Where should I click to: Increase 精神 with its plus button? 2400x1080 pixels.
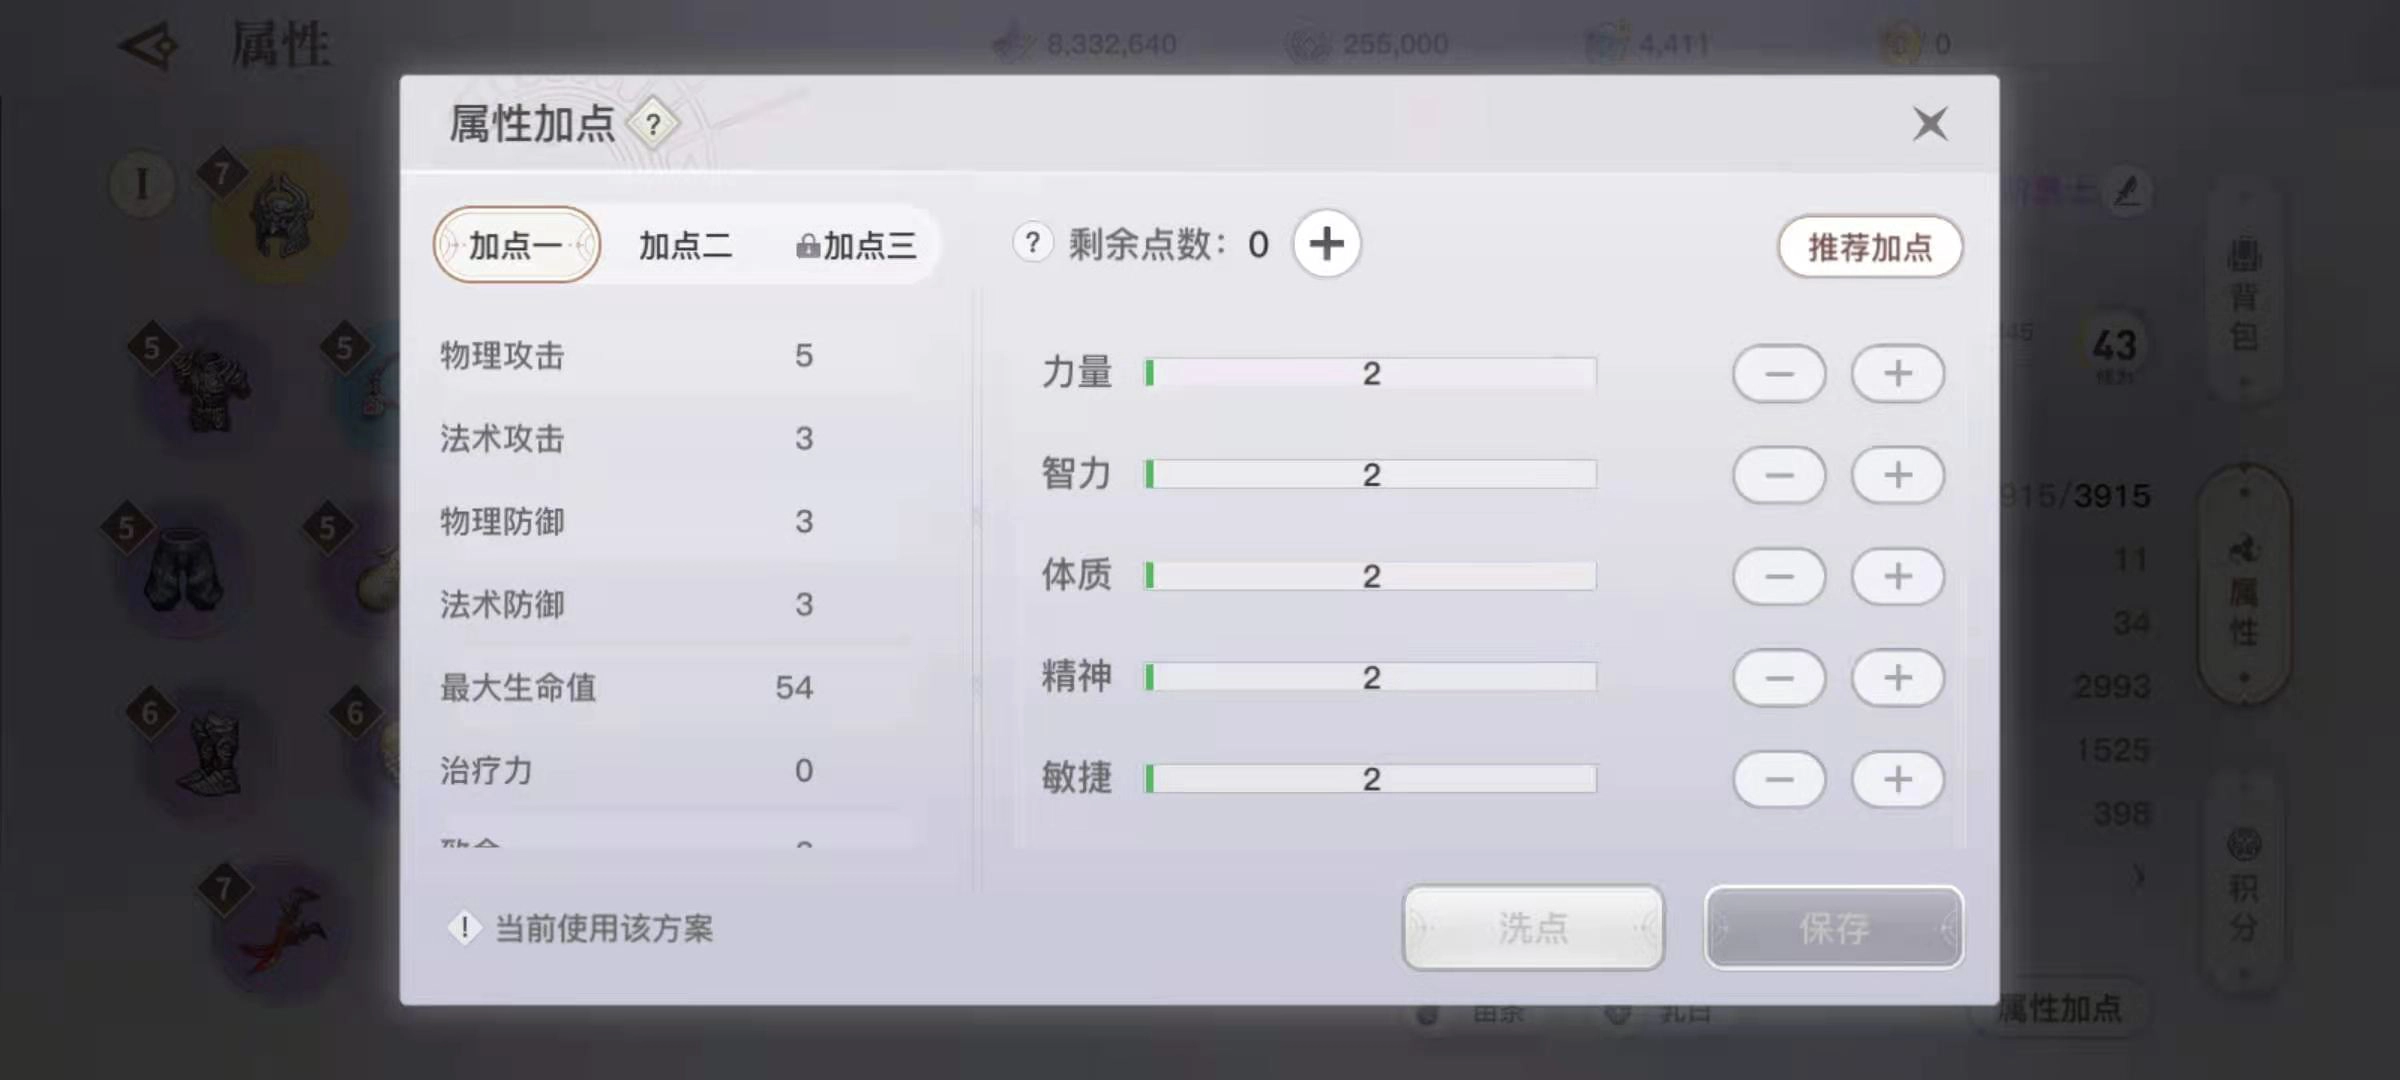click(x=1897, y=678)
